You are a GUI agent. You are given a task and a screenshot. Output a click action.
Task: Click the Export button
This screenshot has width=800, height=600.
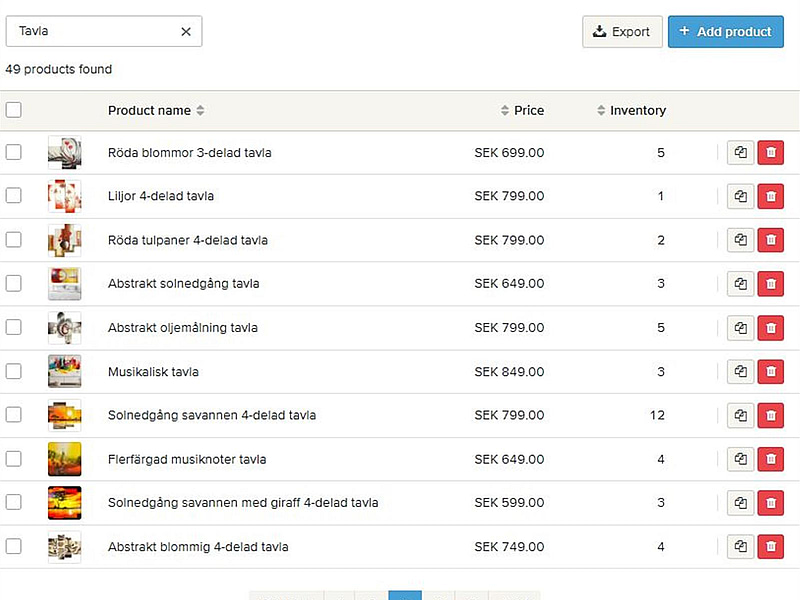point(622,32)
